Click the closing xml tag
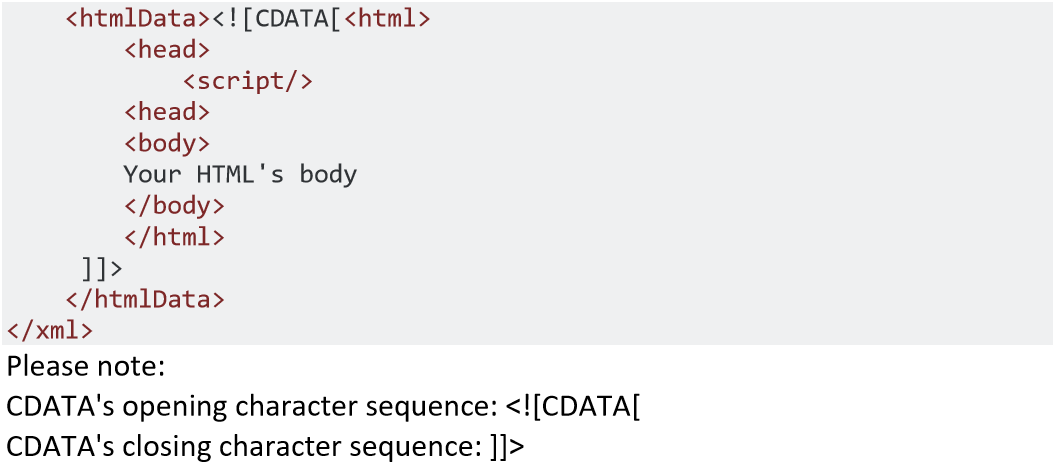 tap(50, 330)
